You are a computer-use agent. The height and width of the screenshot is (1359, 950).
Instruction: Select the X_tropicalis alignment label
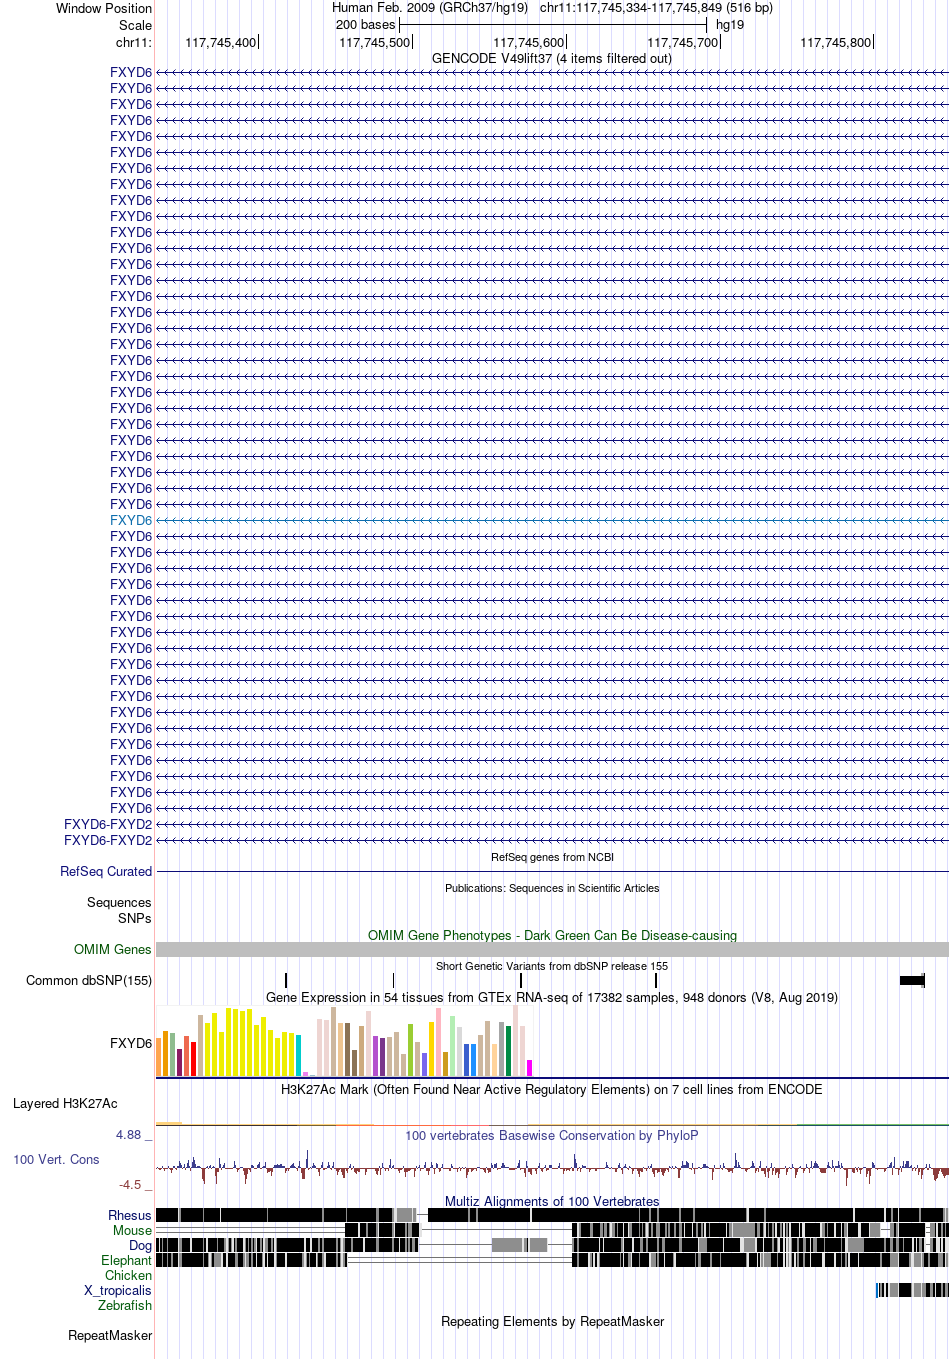pos(118,1291)
